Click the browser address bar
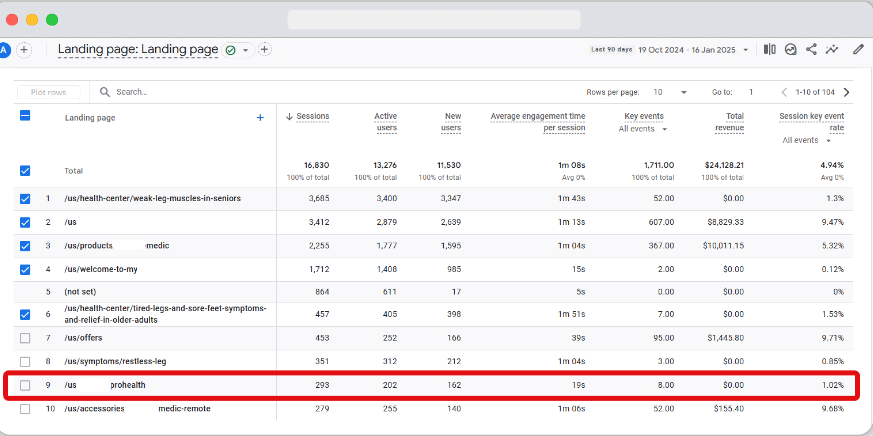This screenshot has height=436, width=873. click(434, 19)
